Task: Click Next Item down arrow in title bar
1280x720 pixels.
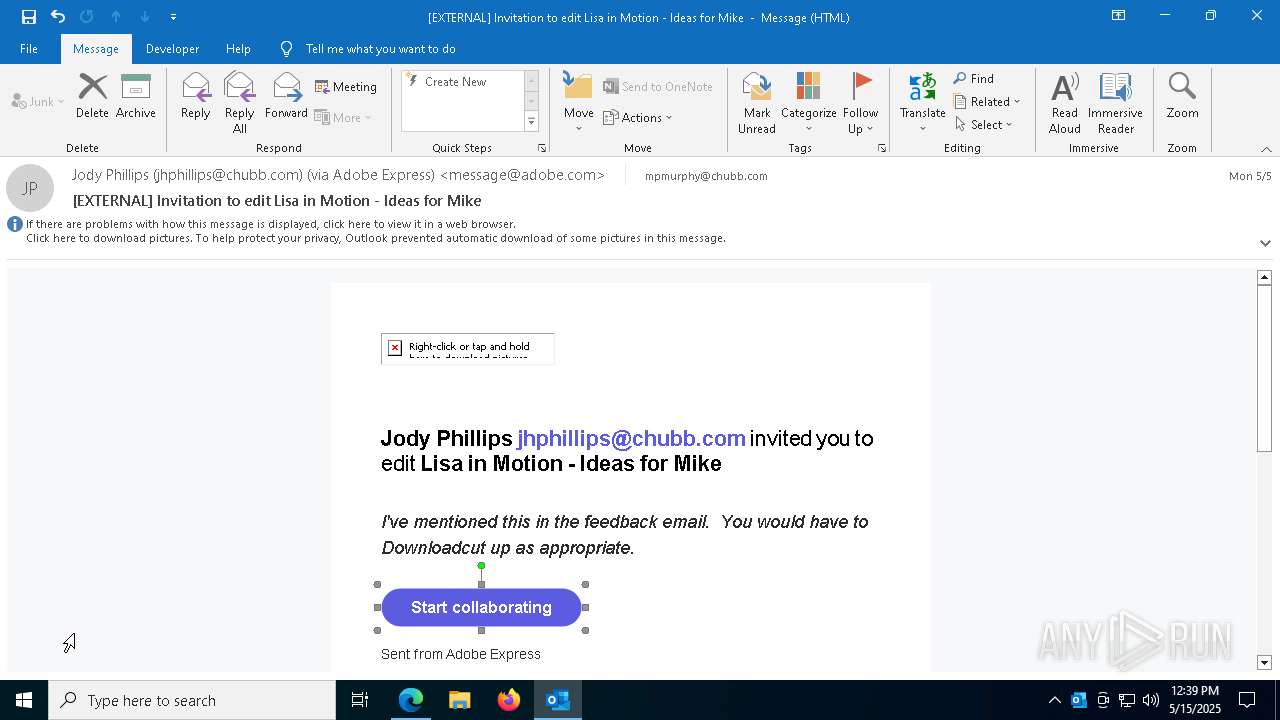Action: tap(145, 16)
